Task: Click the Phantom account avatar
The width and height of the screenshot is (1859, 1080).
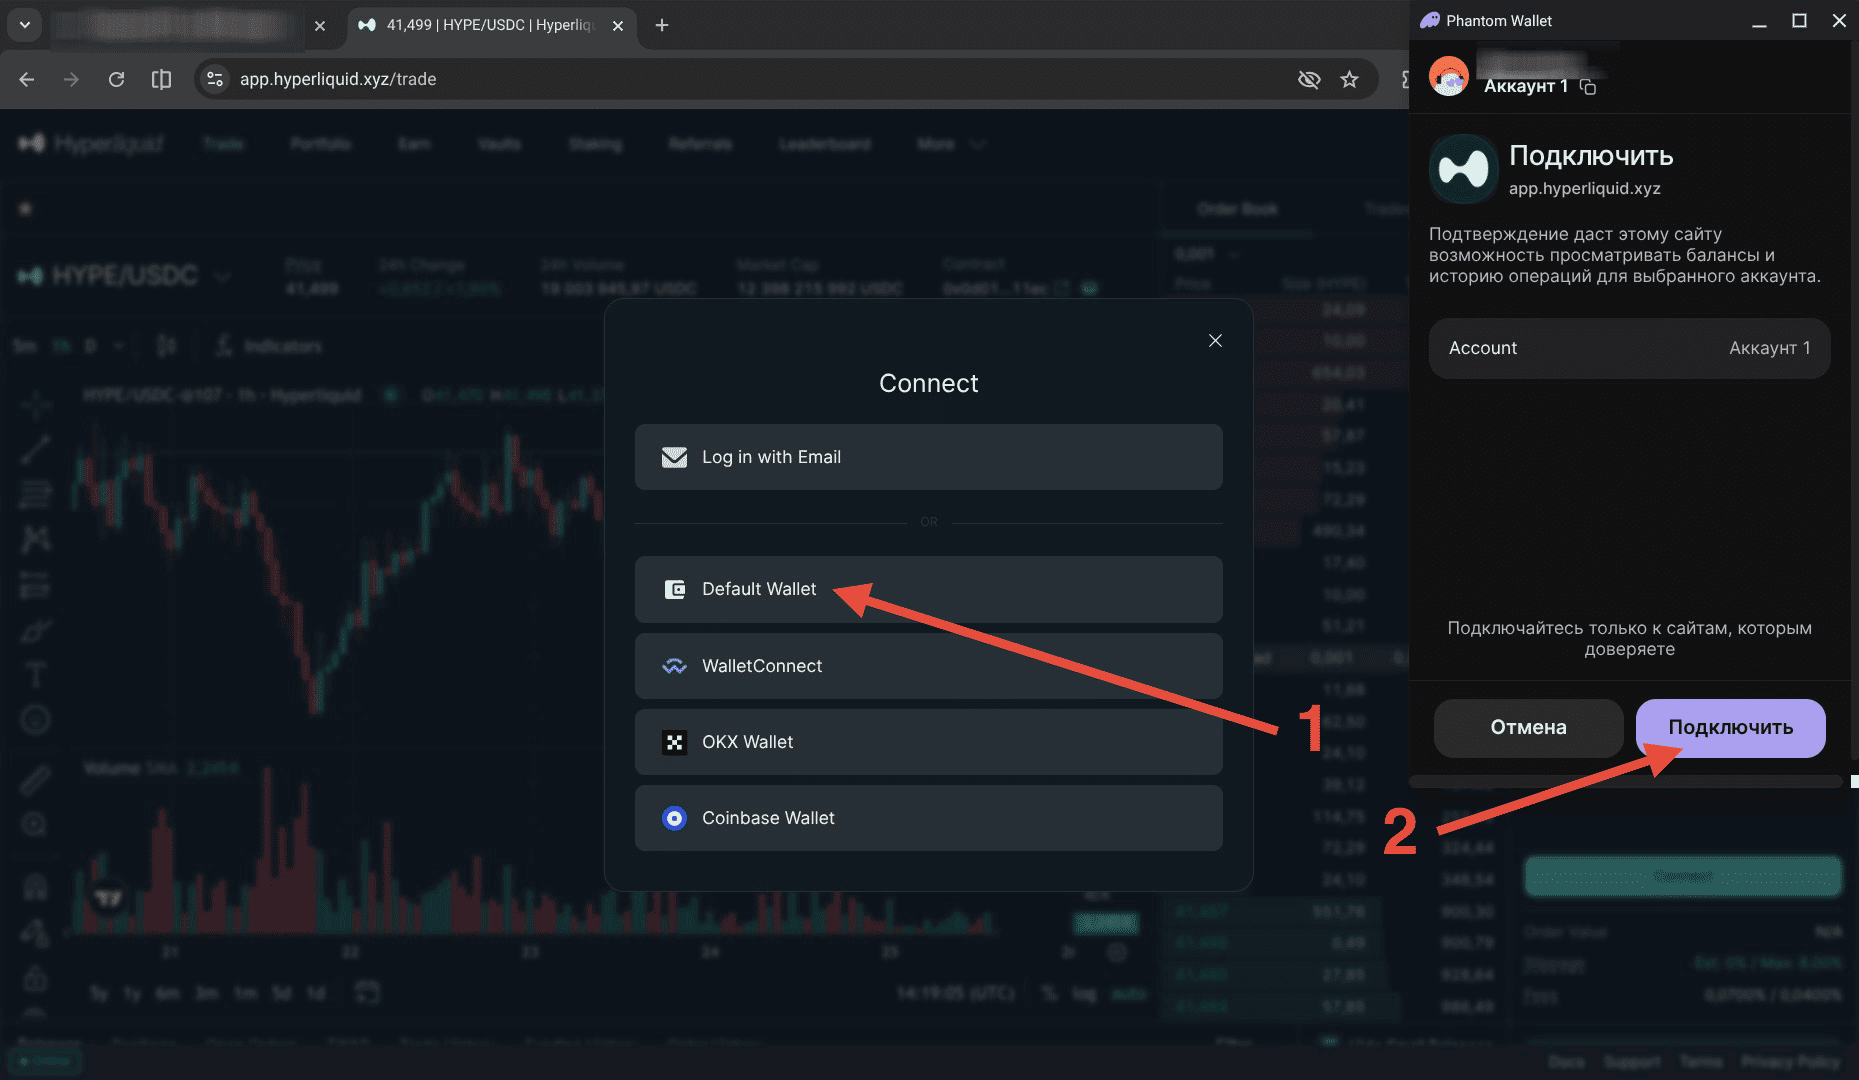Action: (x=1449, y=76)
